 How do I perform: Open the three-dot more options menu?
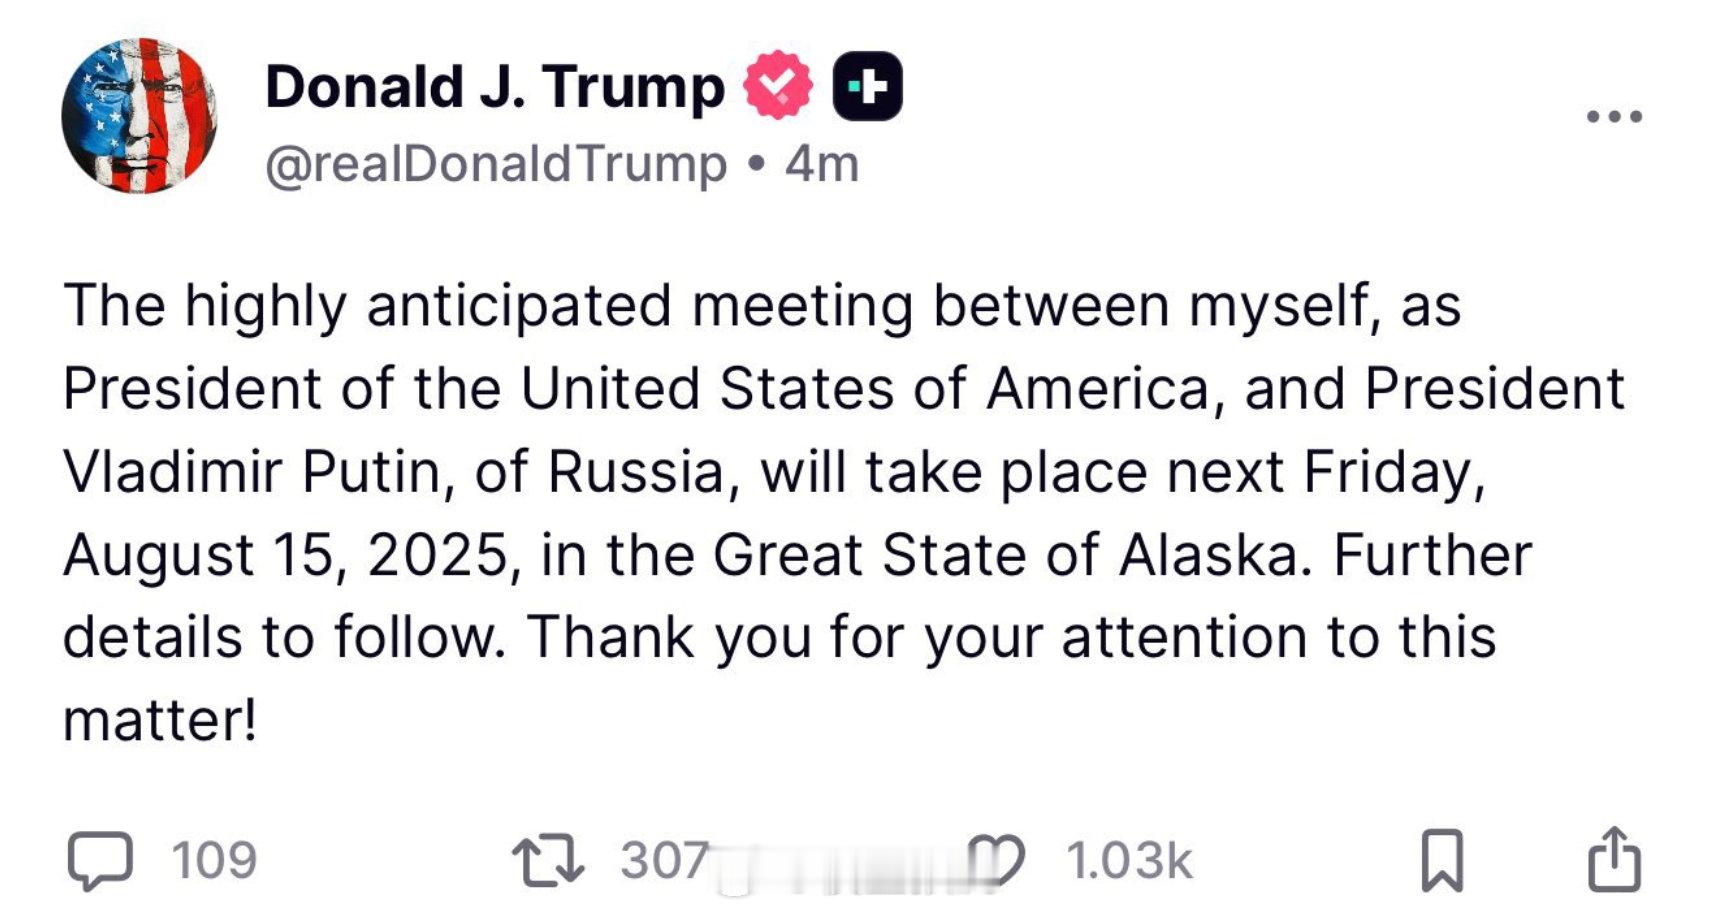1615,117
